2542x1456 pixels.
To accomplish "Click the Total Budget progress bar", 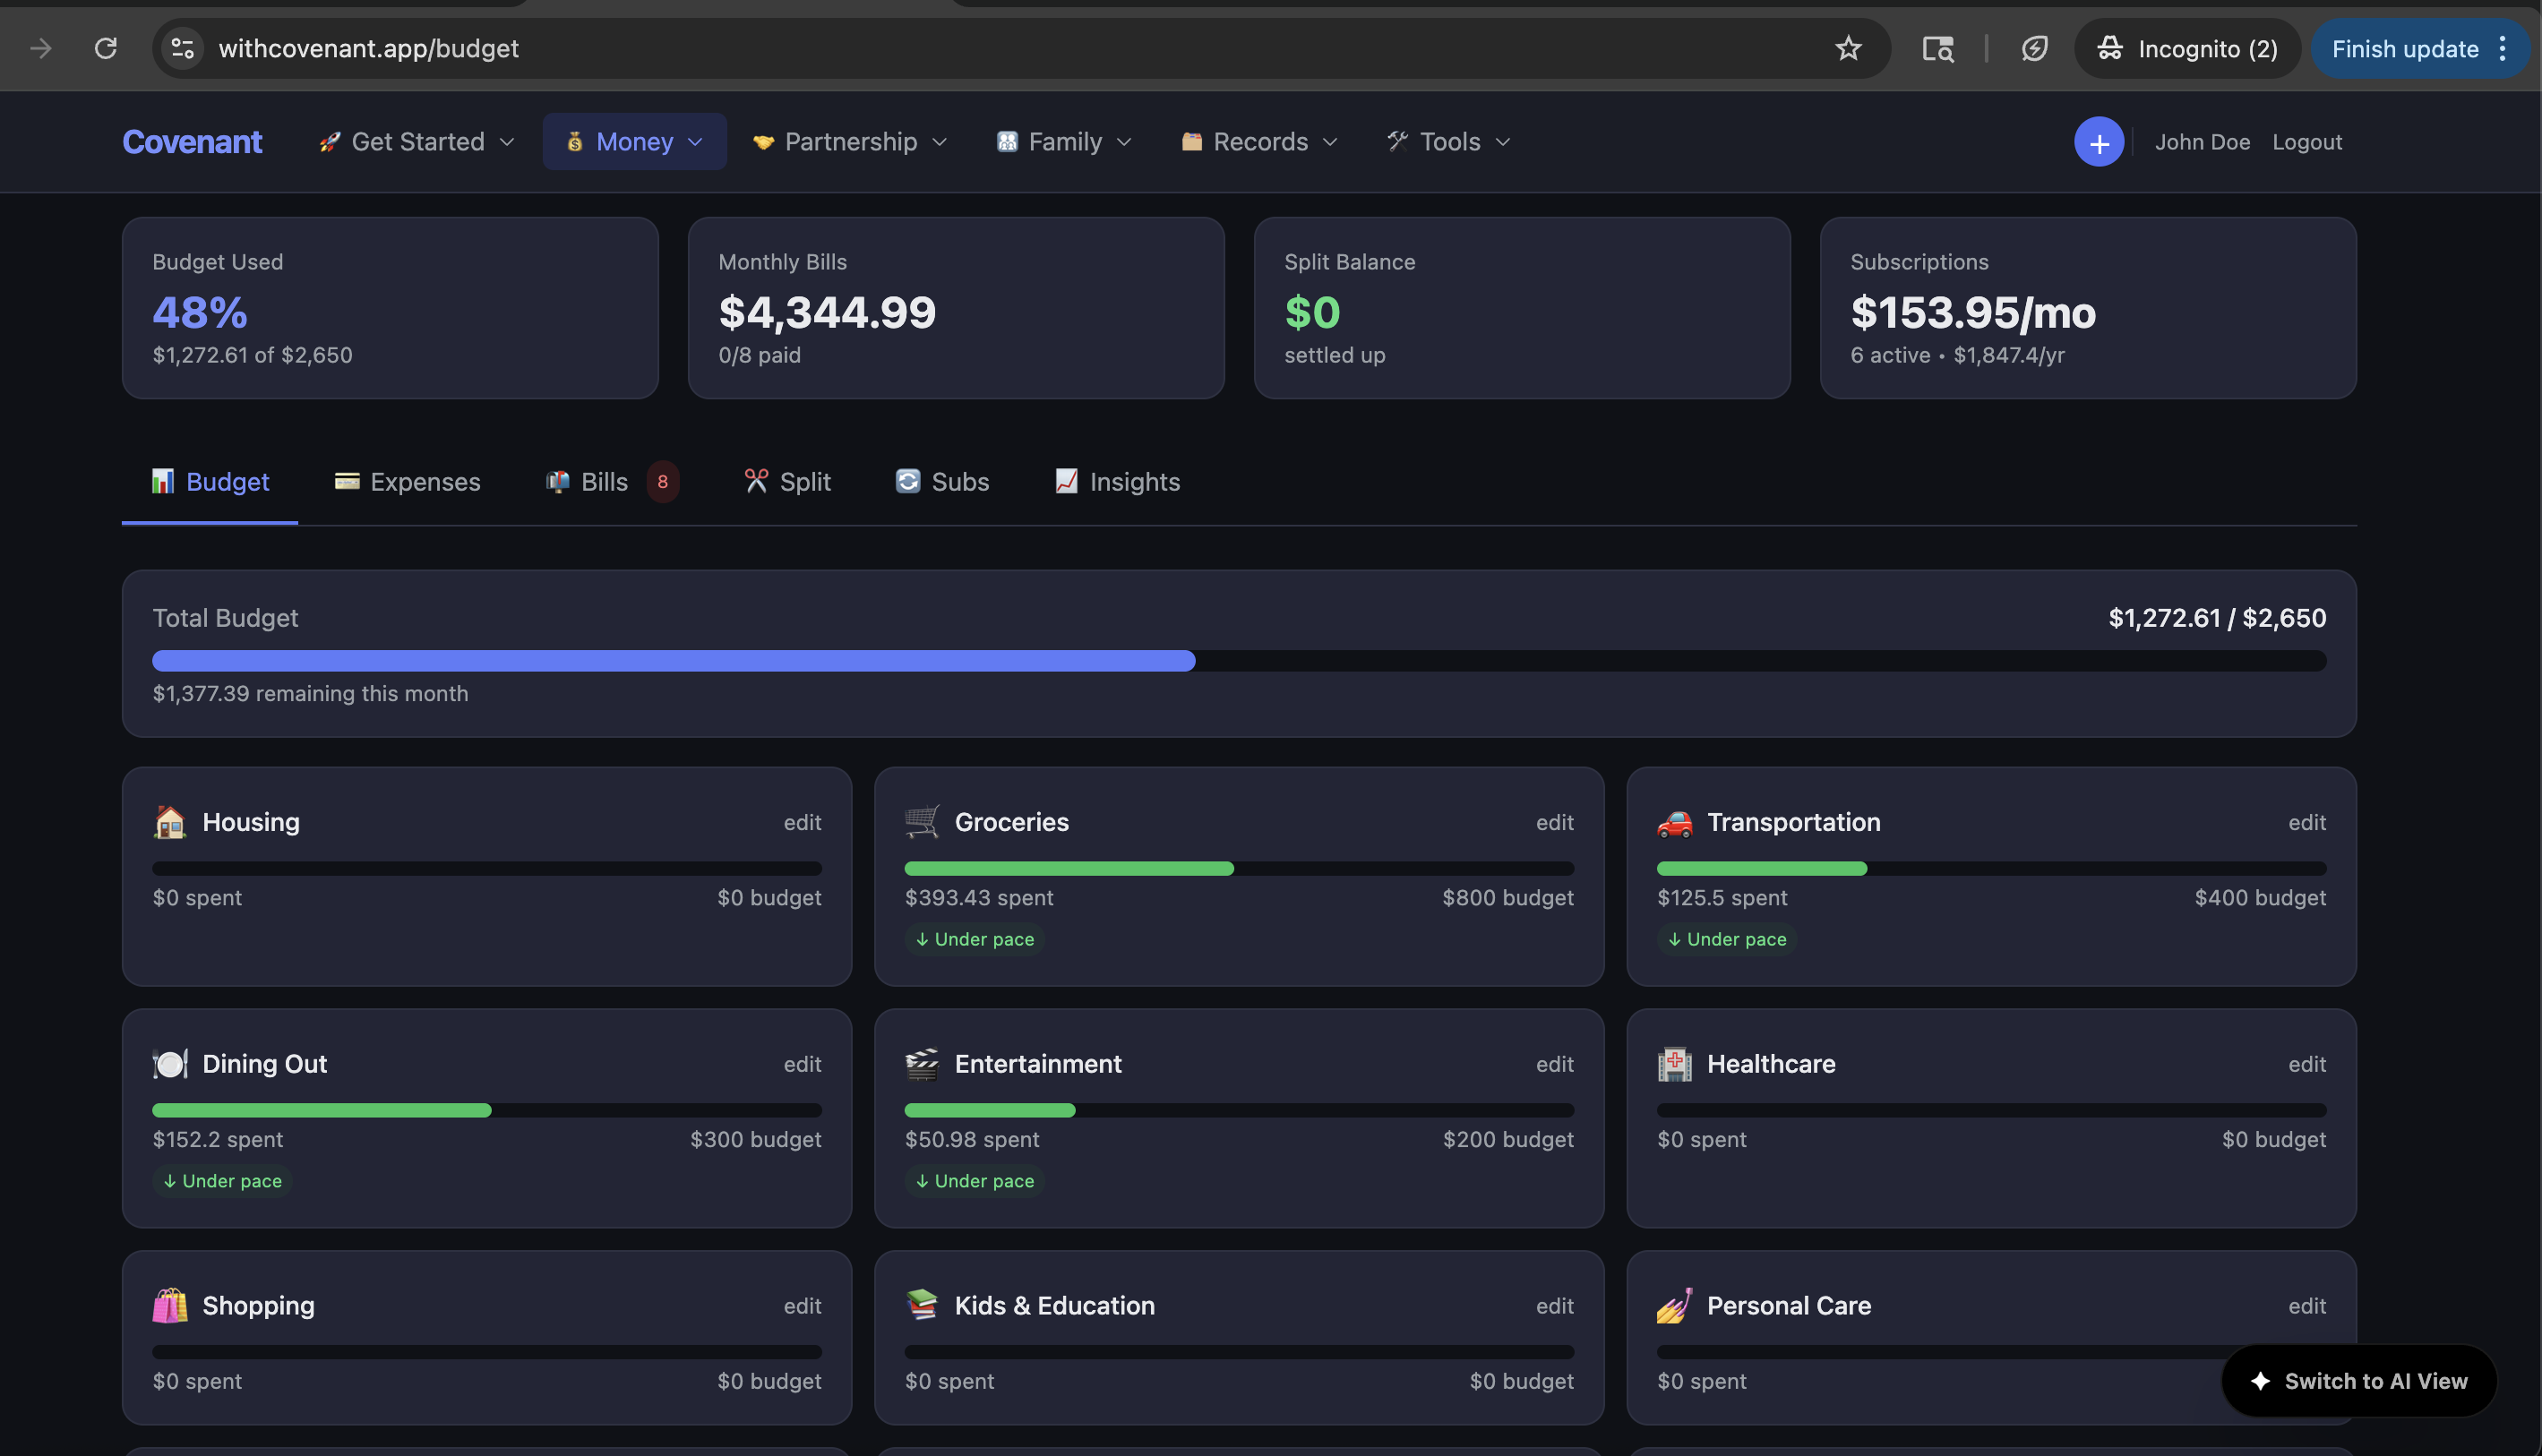I will coord(1238,661).
